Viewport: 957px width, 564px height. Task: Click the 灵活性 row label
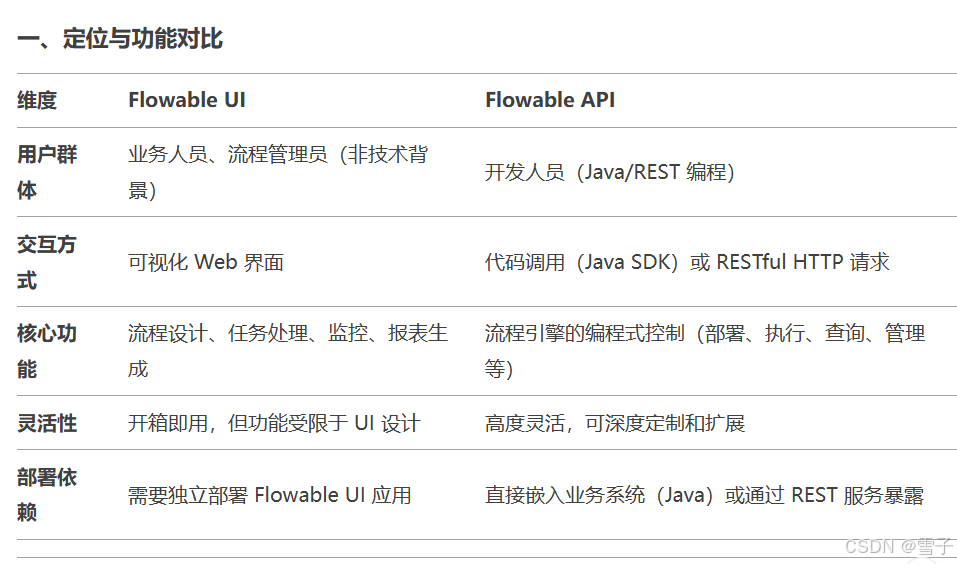pos(47,423)
